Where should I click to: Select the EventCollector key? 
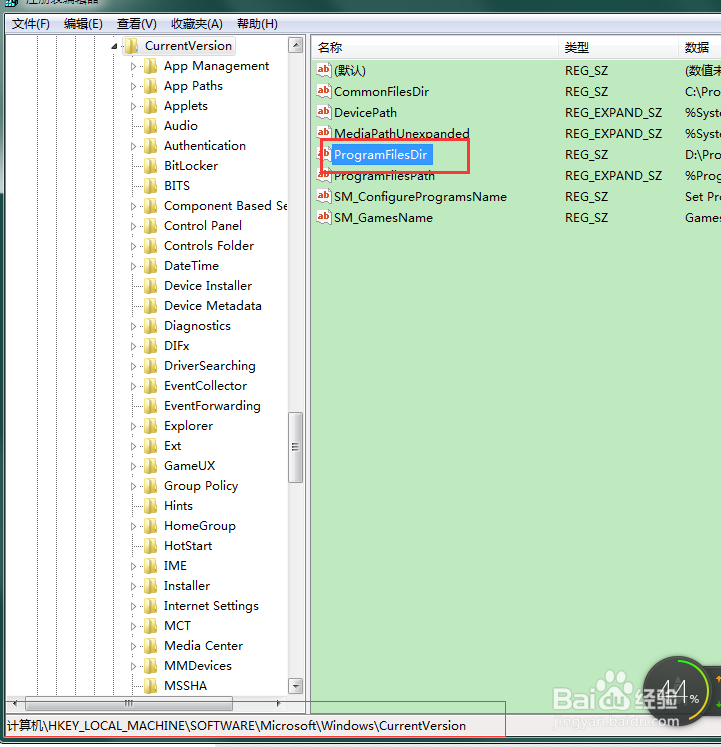pos(205,386)
